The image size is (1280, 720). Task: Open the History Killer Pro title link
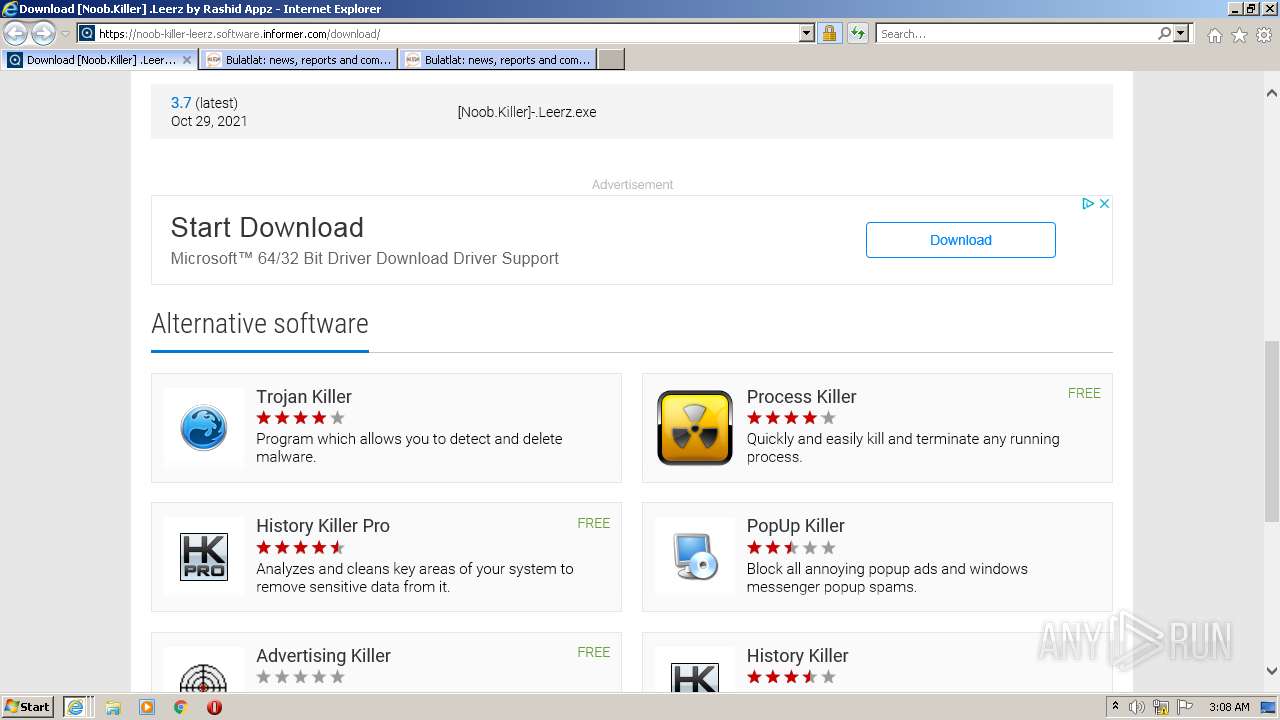pyautogui.click(x=323, y=526)
